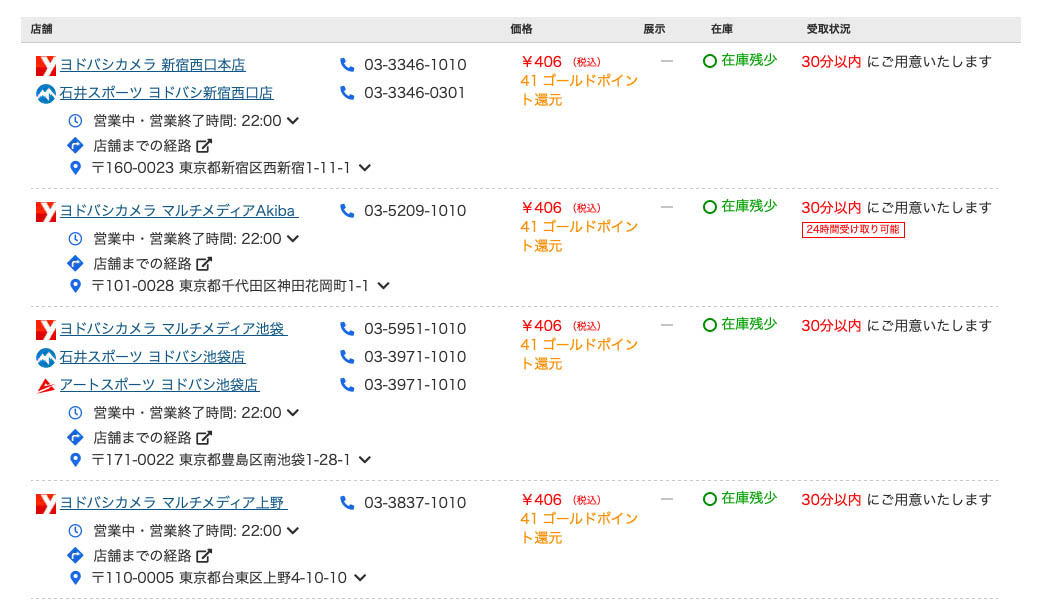Click Yodobashi logo icon beside マルチメディア上野
This screenshot has width=1041, height=608.
[46, 504]
